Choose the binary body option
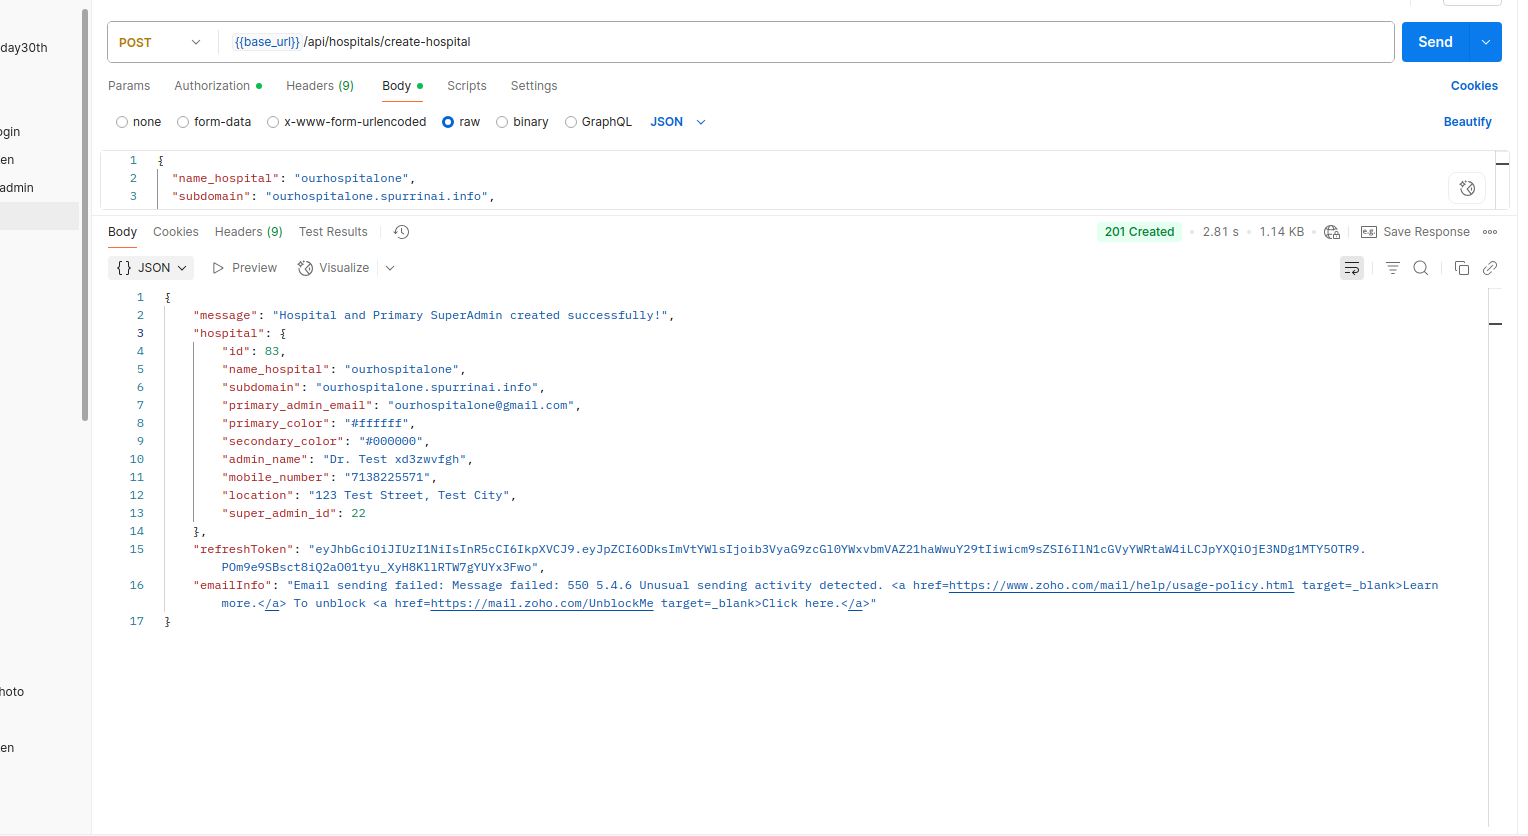The height and width of the screenshot is (836, 1528). click(x=502, y=122)
